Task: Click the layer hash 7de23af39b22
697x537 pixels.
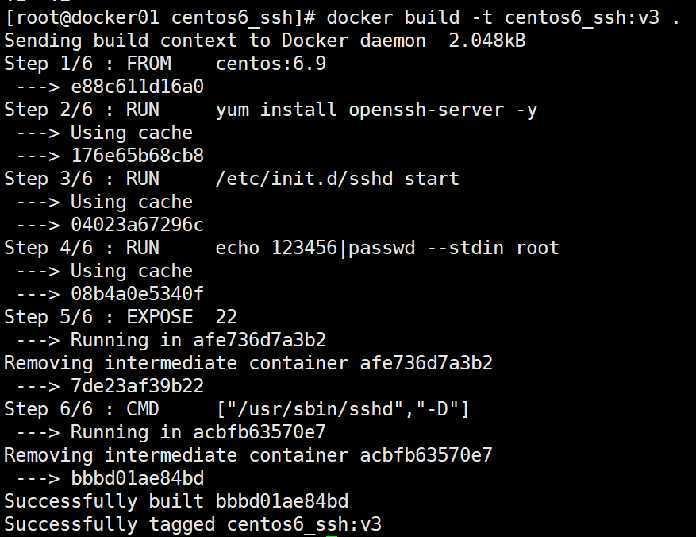Action: (137, 386)
